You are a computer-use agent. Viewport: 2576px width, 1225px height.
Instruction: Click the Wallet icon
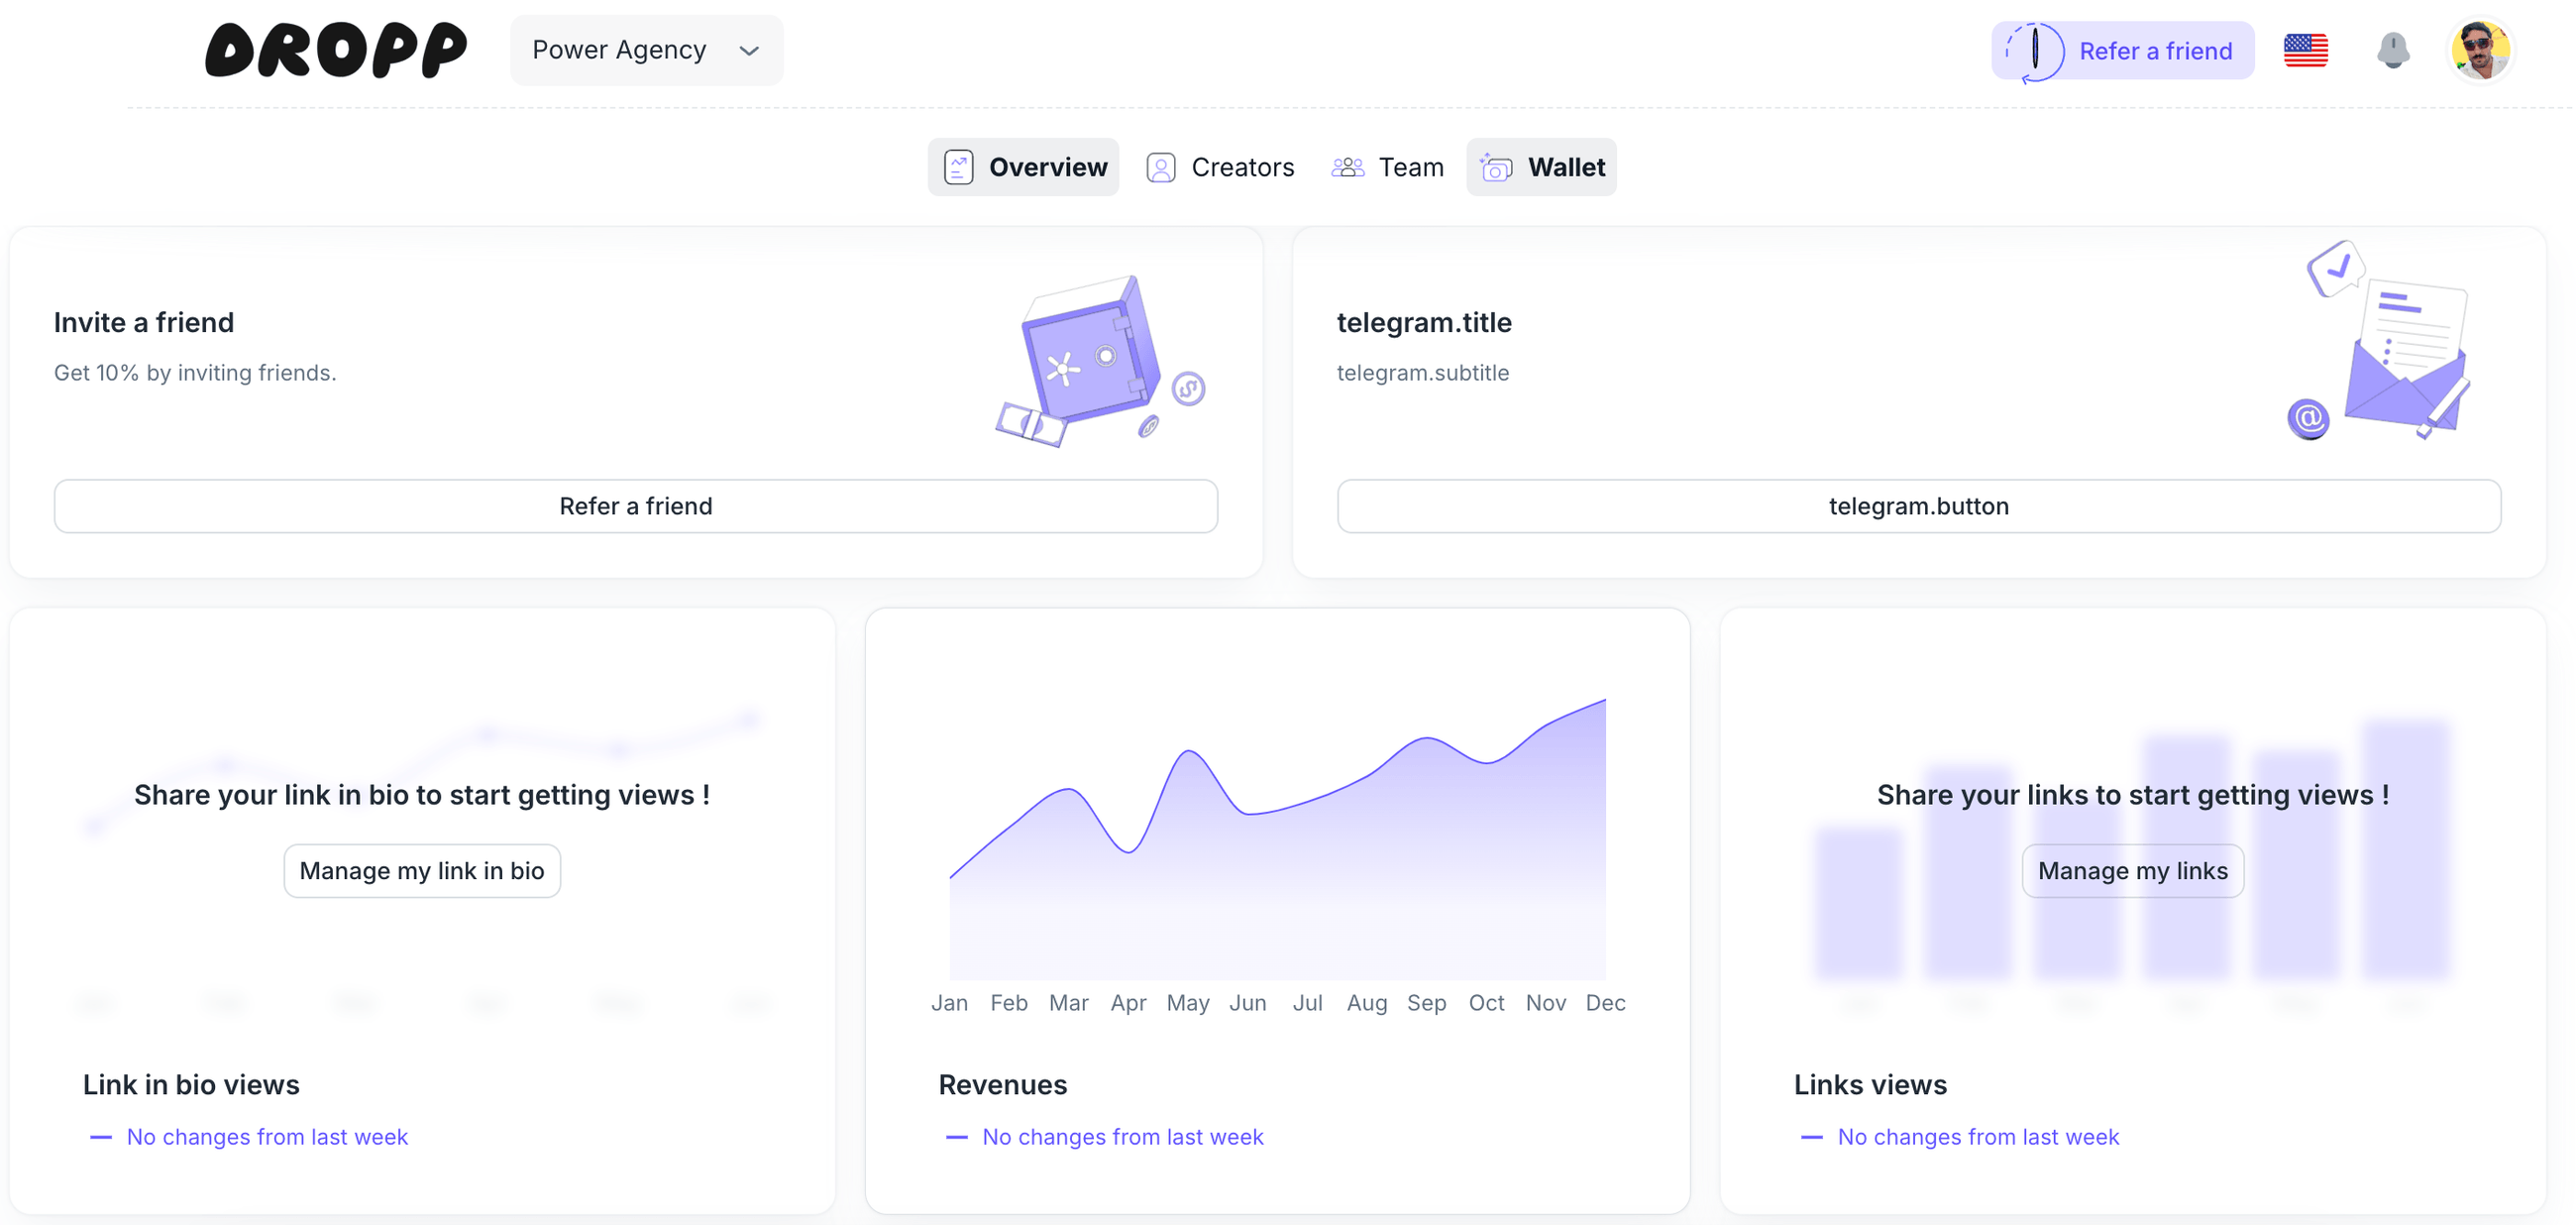tap(1495, 167)
